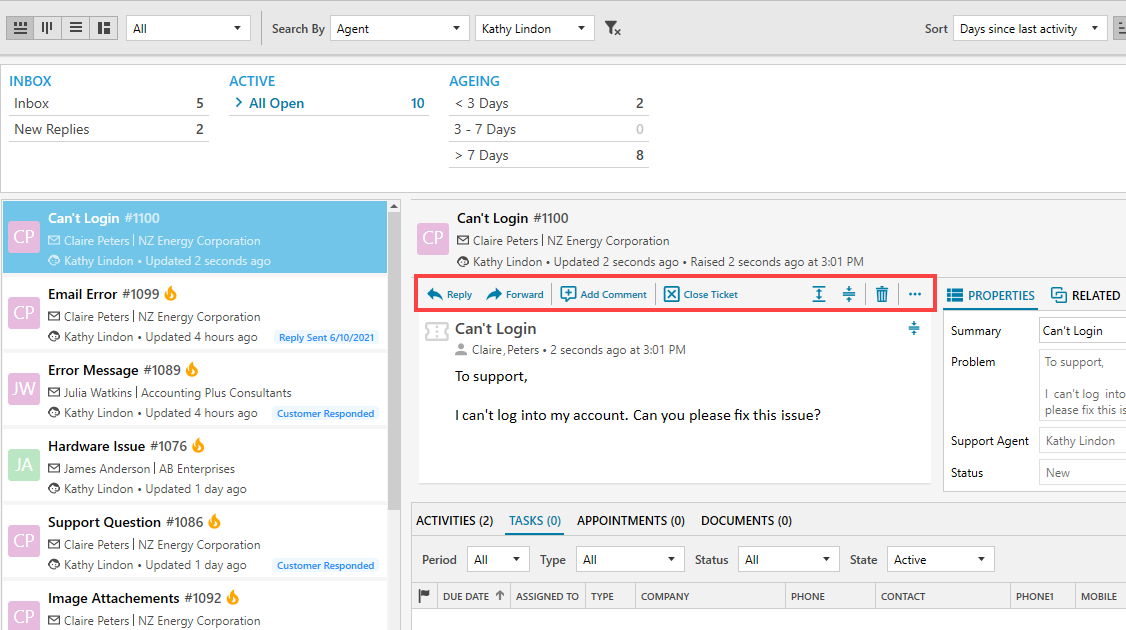Open the Search By dropdown
This screenshot has height=630, width=1126.
(x=400, y=28)
